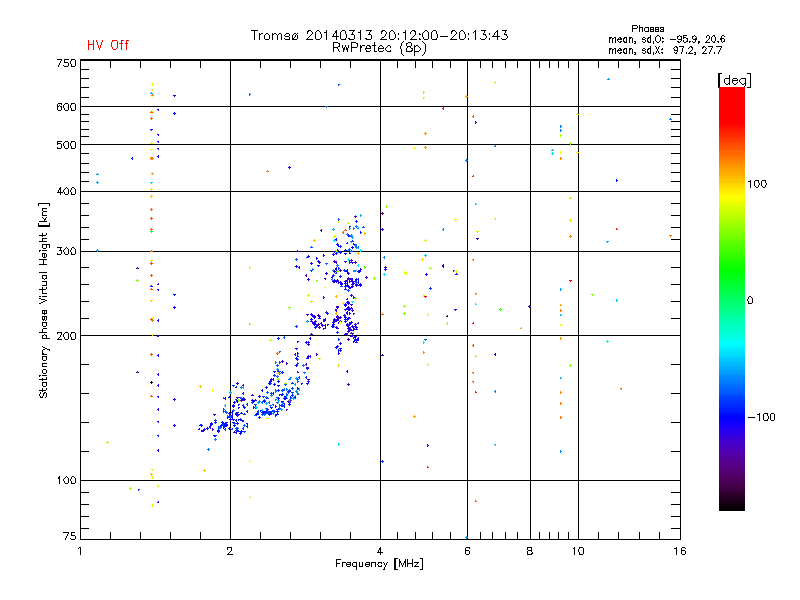
Task: Click the 'RwPretec (8p)' subtitle
Action: point(379,48)
